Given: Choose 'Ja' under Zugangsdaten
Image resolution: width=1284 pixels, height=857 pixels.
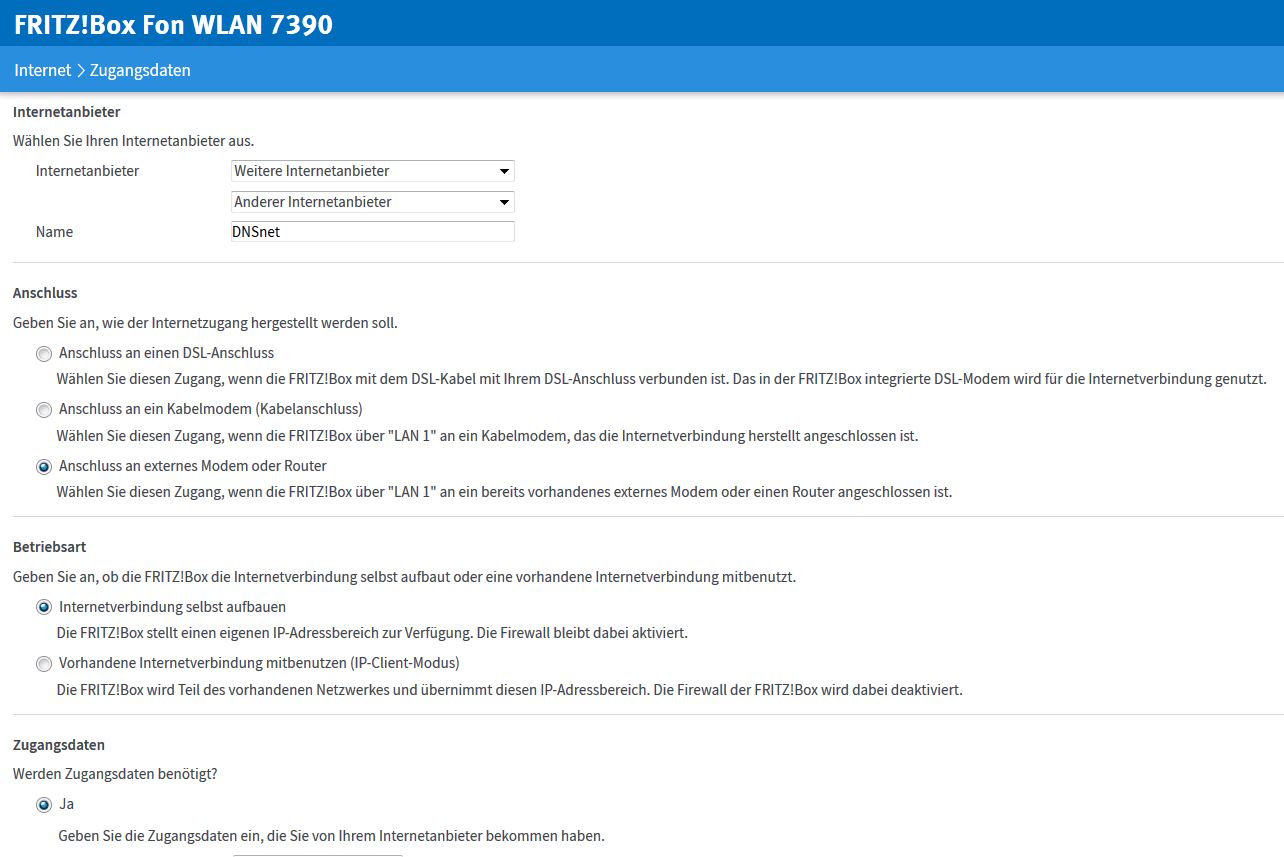Looking at the screenshot, I should 43,805.
